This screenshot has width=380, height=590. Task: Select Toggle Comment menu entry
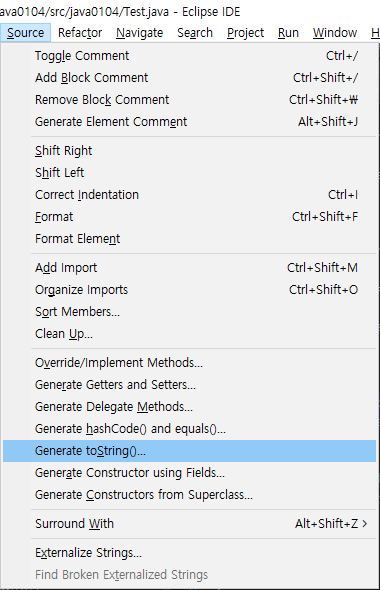tap(189, 56)
